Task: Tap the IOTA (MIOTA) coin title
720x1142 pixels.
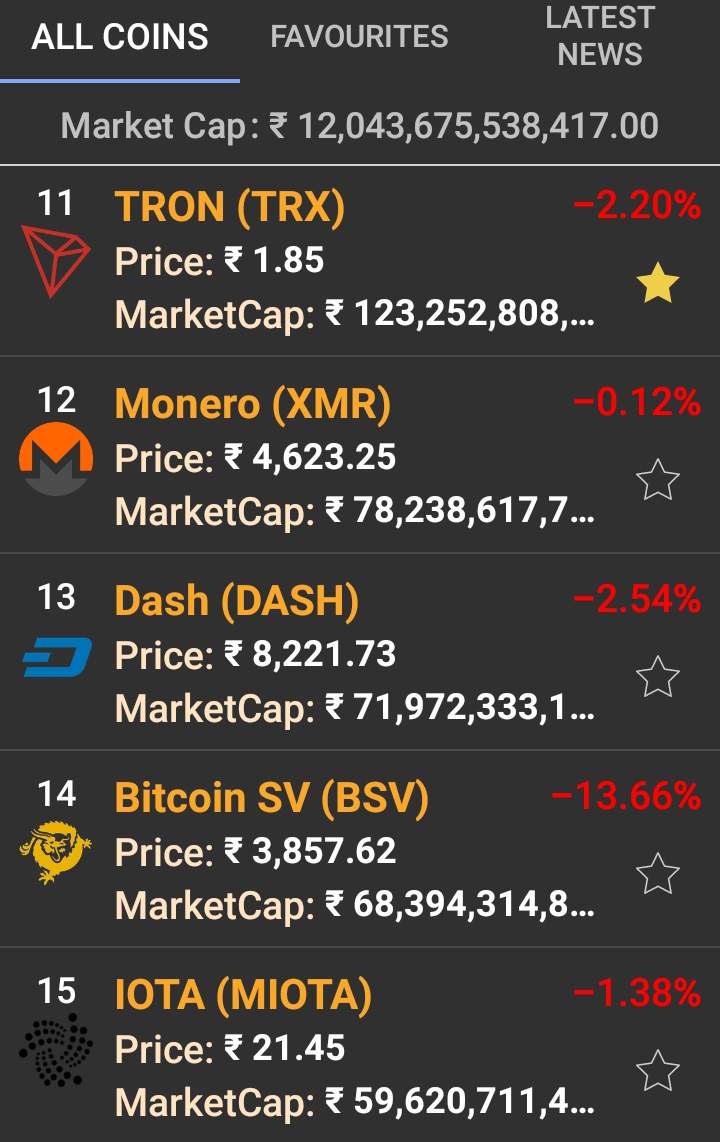Action: point(244,994)
